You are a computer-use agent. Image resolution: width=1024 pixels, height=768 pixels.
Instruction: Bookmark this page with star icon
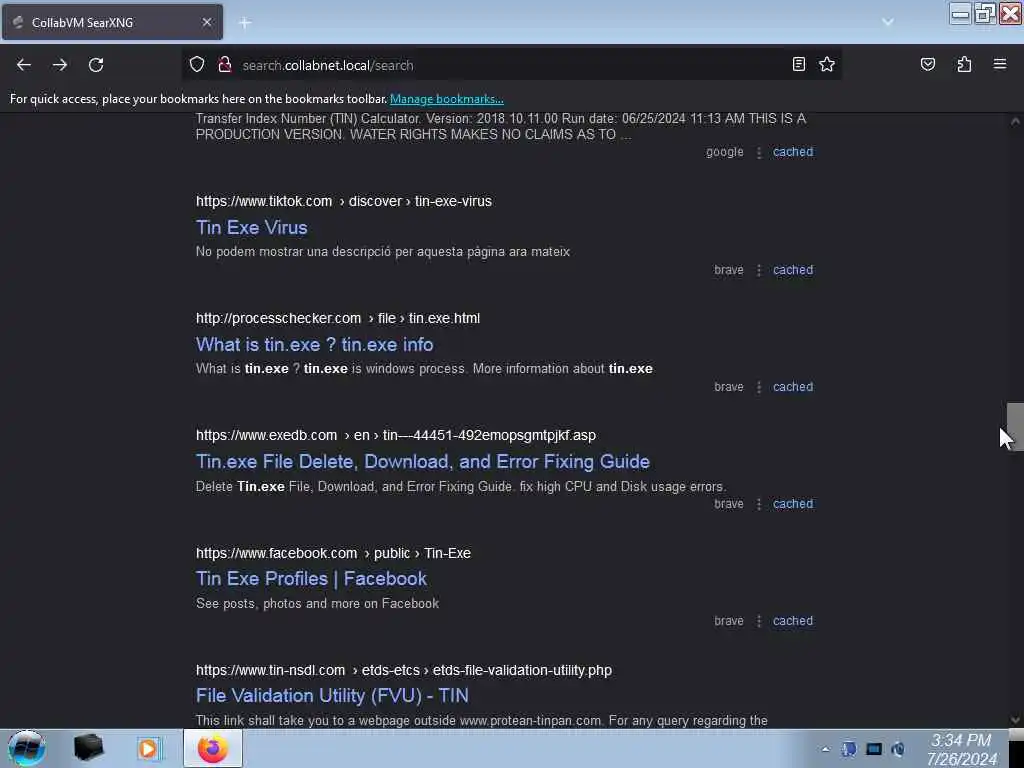tap(827, 65)
